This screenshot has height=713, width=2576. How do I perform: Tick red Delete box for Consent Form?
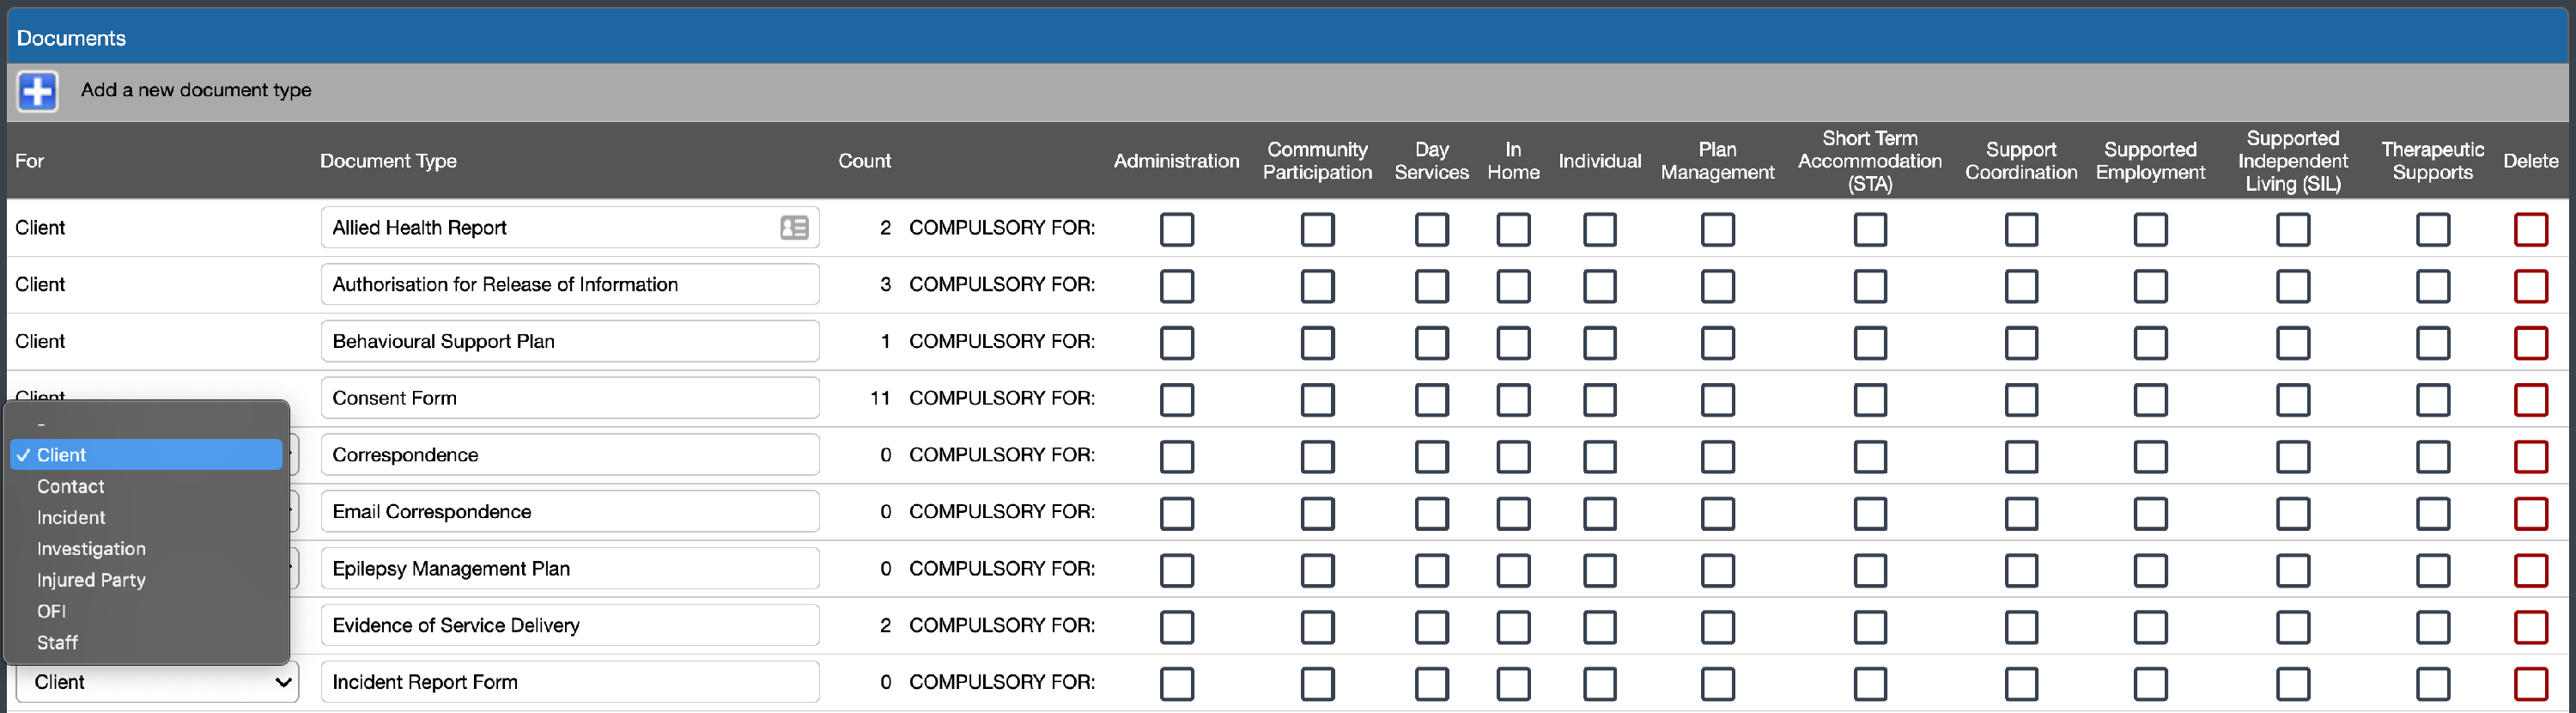tap(2530, 399)
